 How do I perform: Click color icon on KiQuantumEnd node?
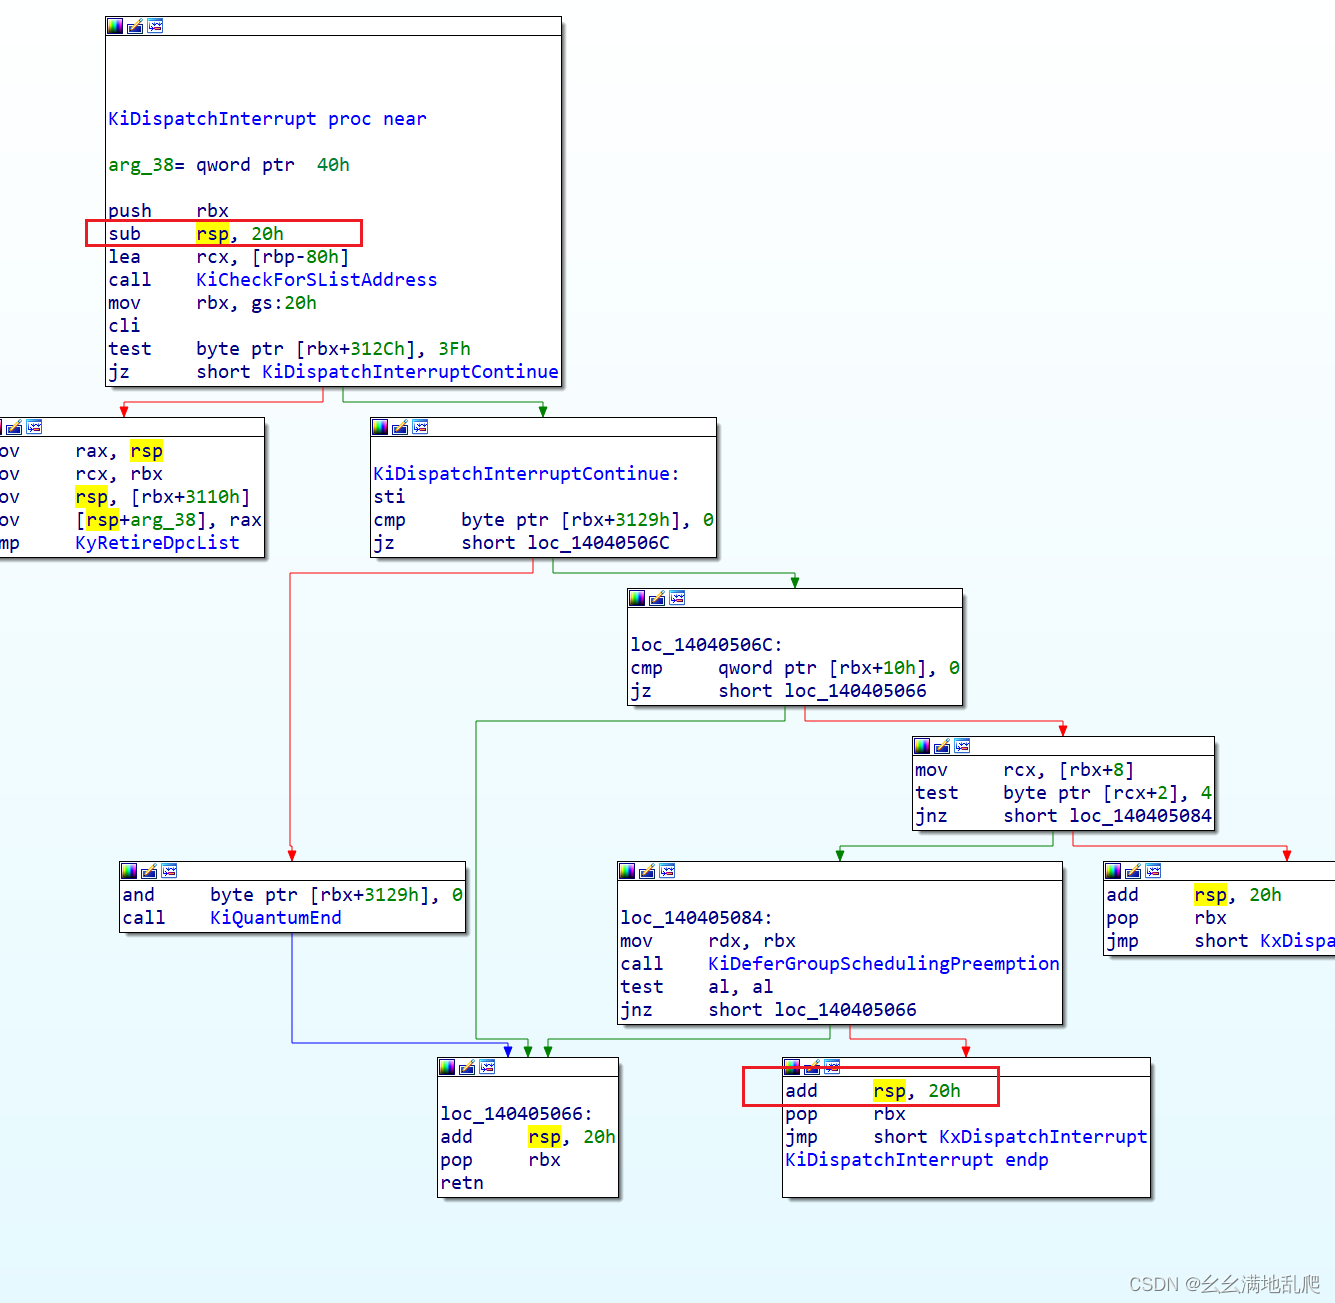[x=129, y=871]
